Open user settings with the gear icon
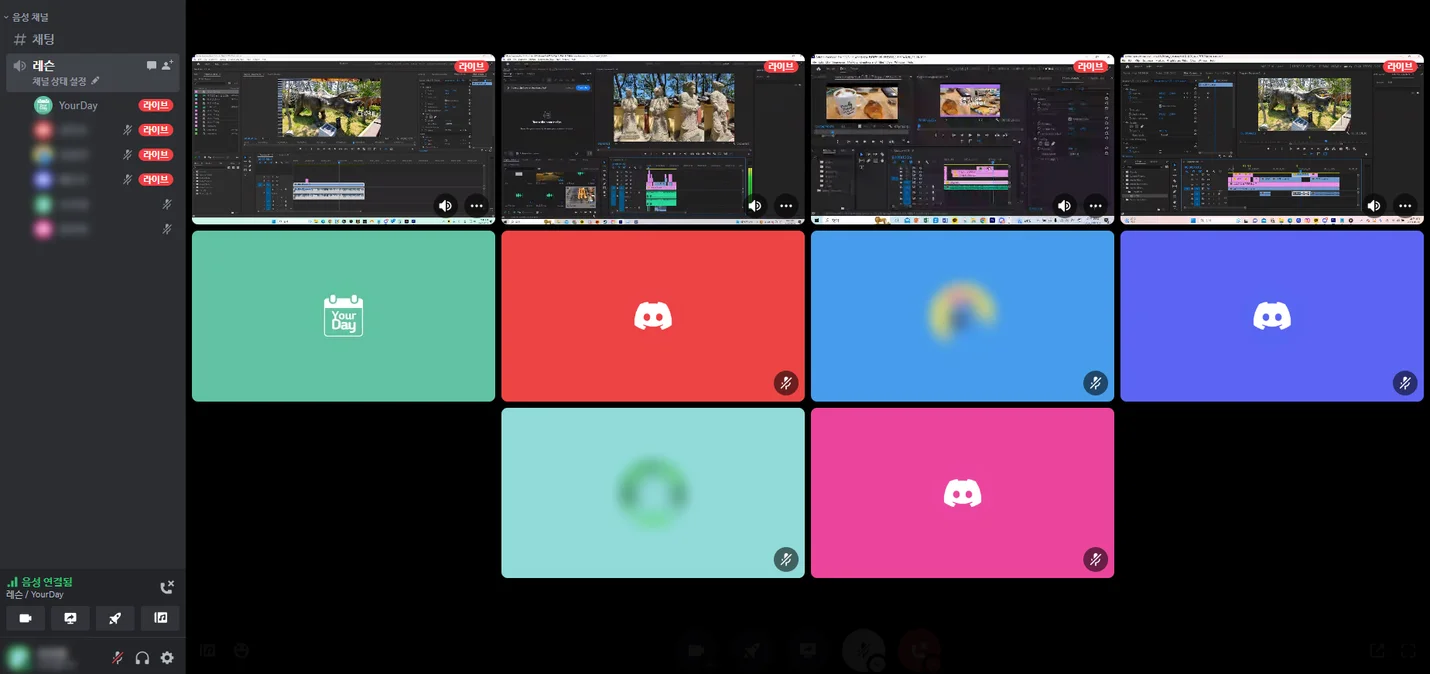The image size is (1430, 674). pos(167,658)
